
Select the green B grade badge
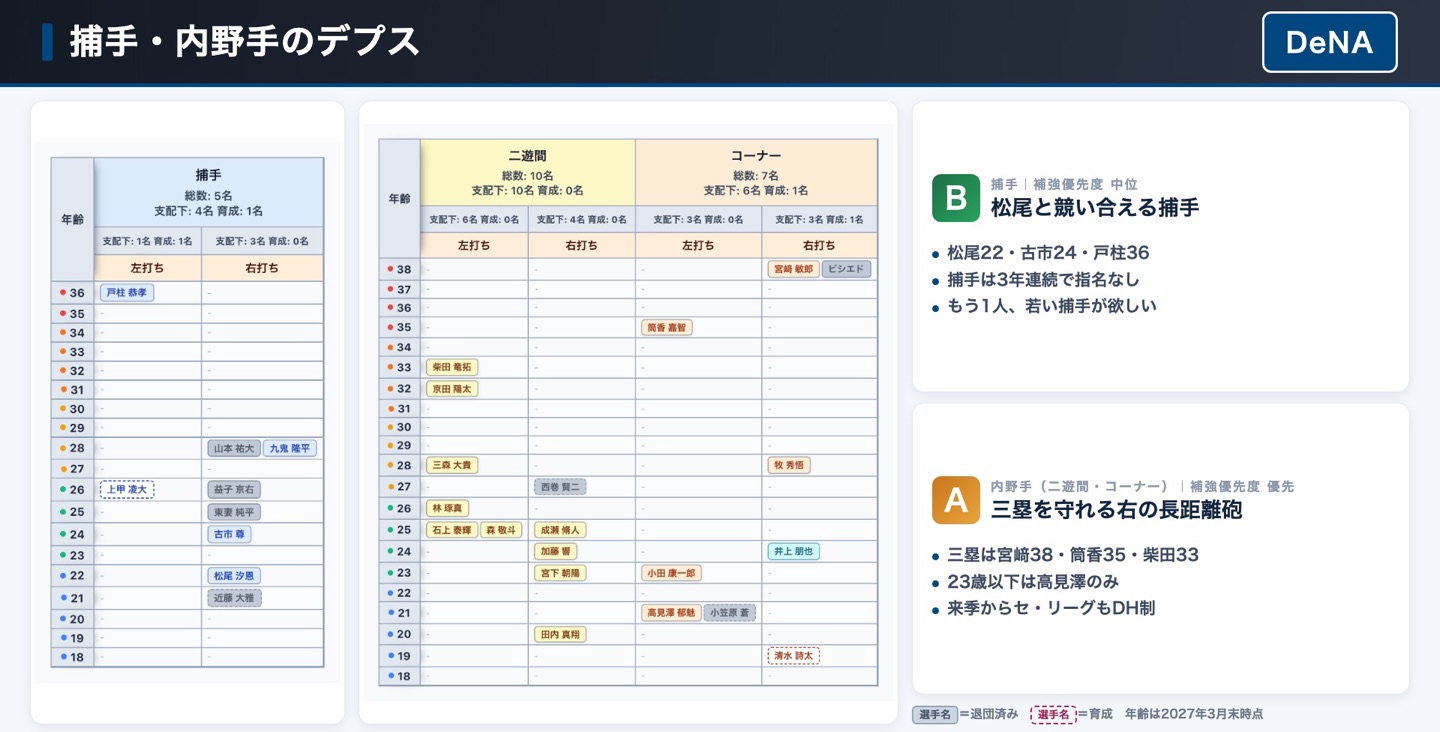pos(956,198)
